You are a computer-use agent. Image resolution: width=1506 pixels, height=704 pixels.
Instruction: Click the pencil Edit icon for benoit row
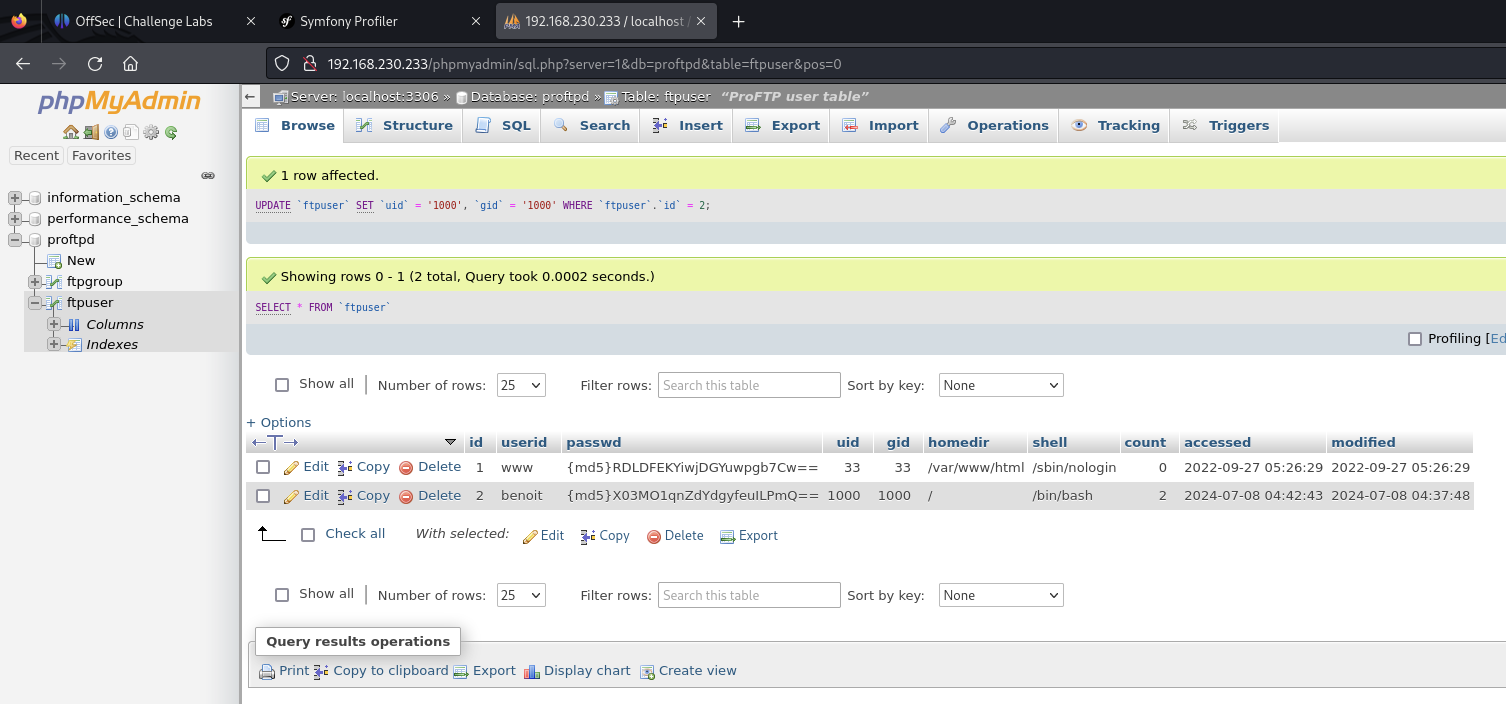[x=292, y=496]
